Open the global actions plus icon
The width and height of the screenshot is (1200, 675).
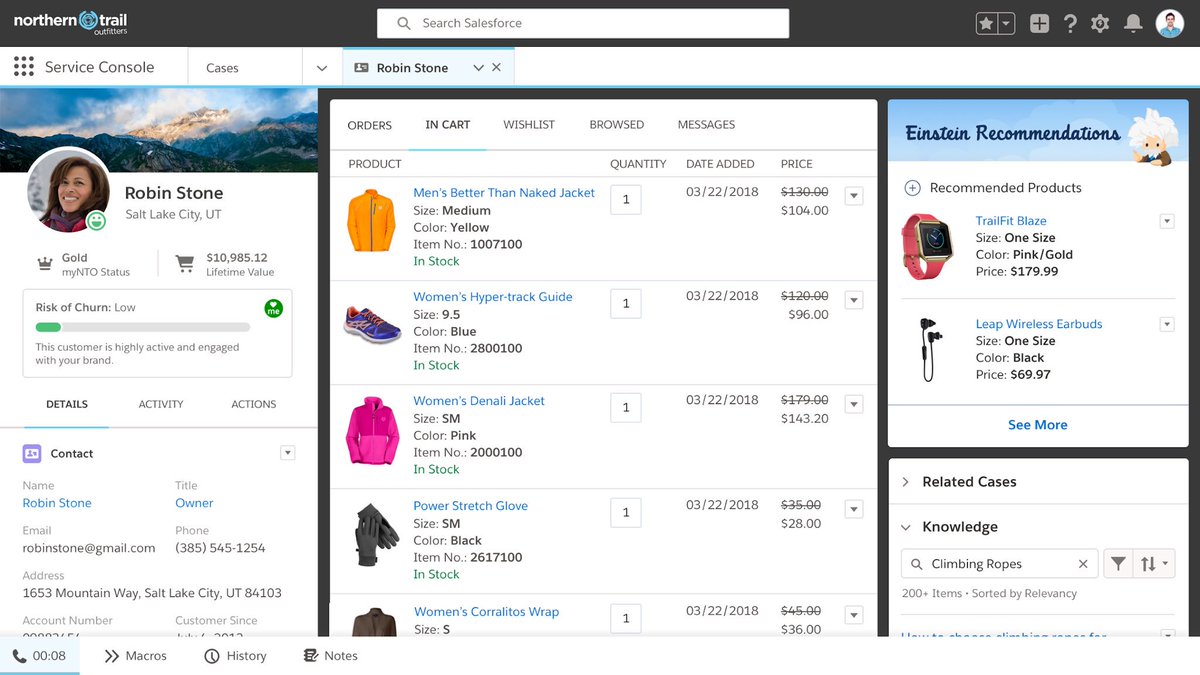[1039, 23]
